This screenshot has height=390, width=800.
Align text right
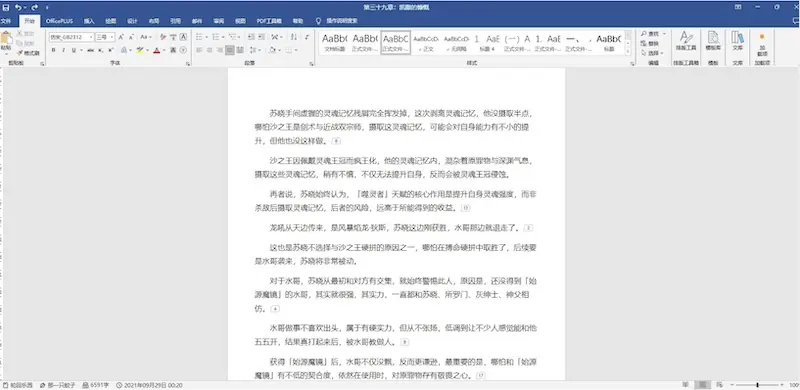click(x=219, y=50)
